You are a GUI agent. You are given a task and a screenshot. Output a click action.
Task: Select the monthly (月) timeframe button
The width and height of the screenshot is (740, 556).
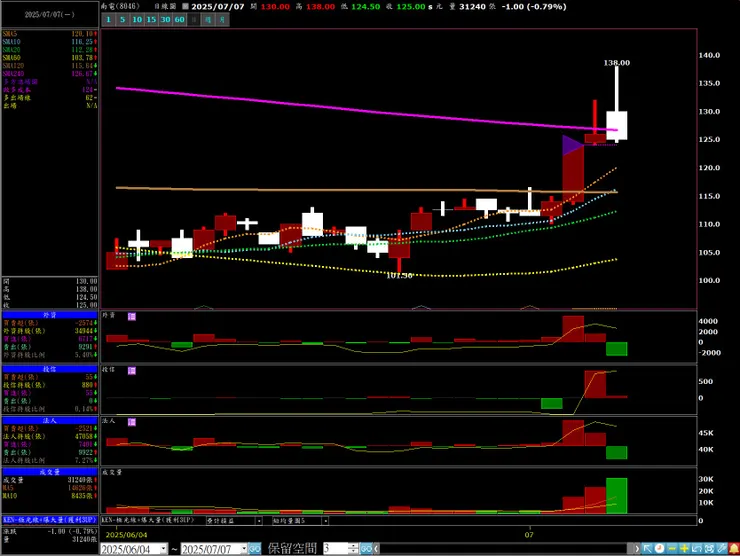[222, 19]
